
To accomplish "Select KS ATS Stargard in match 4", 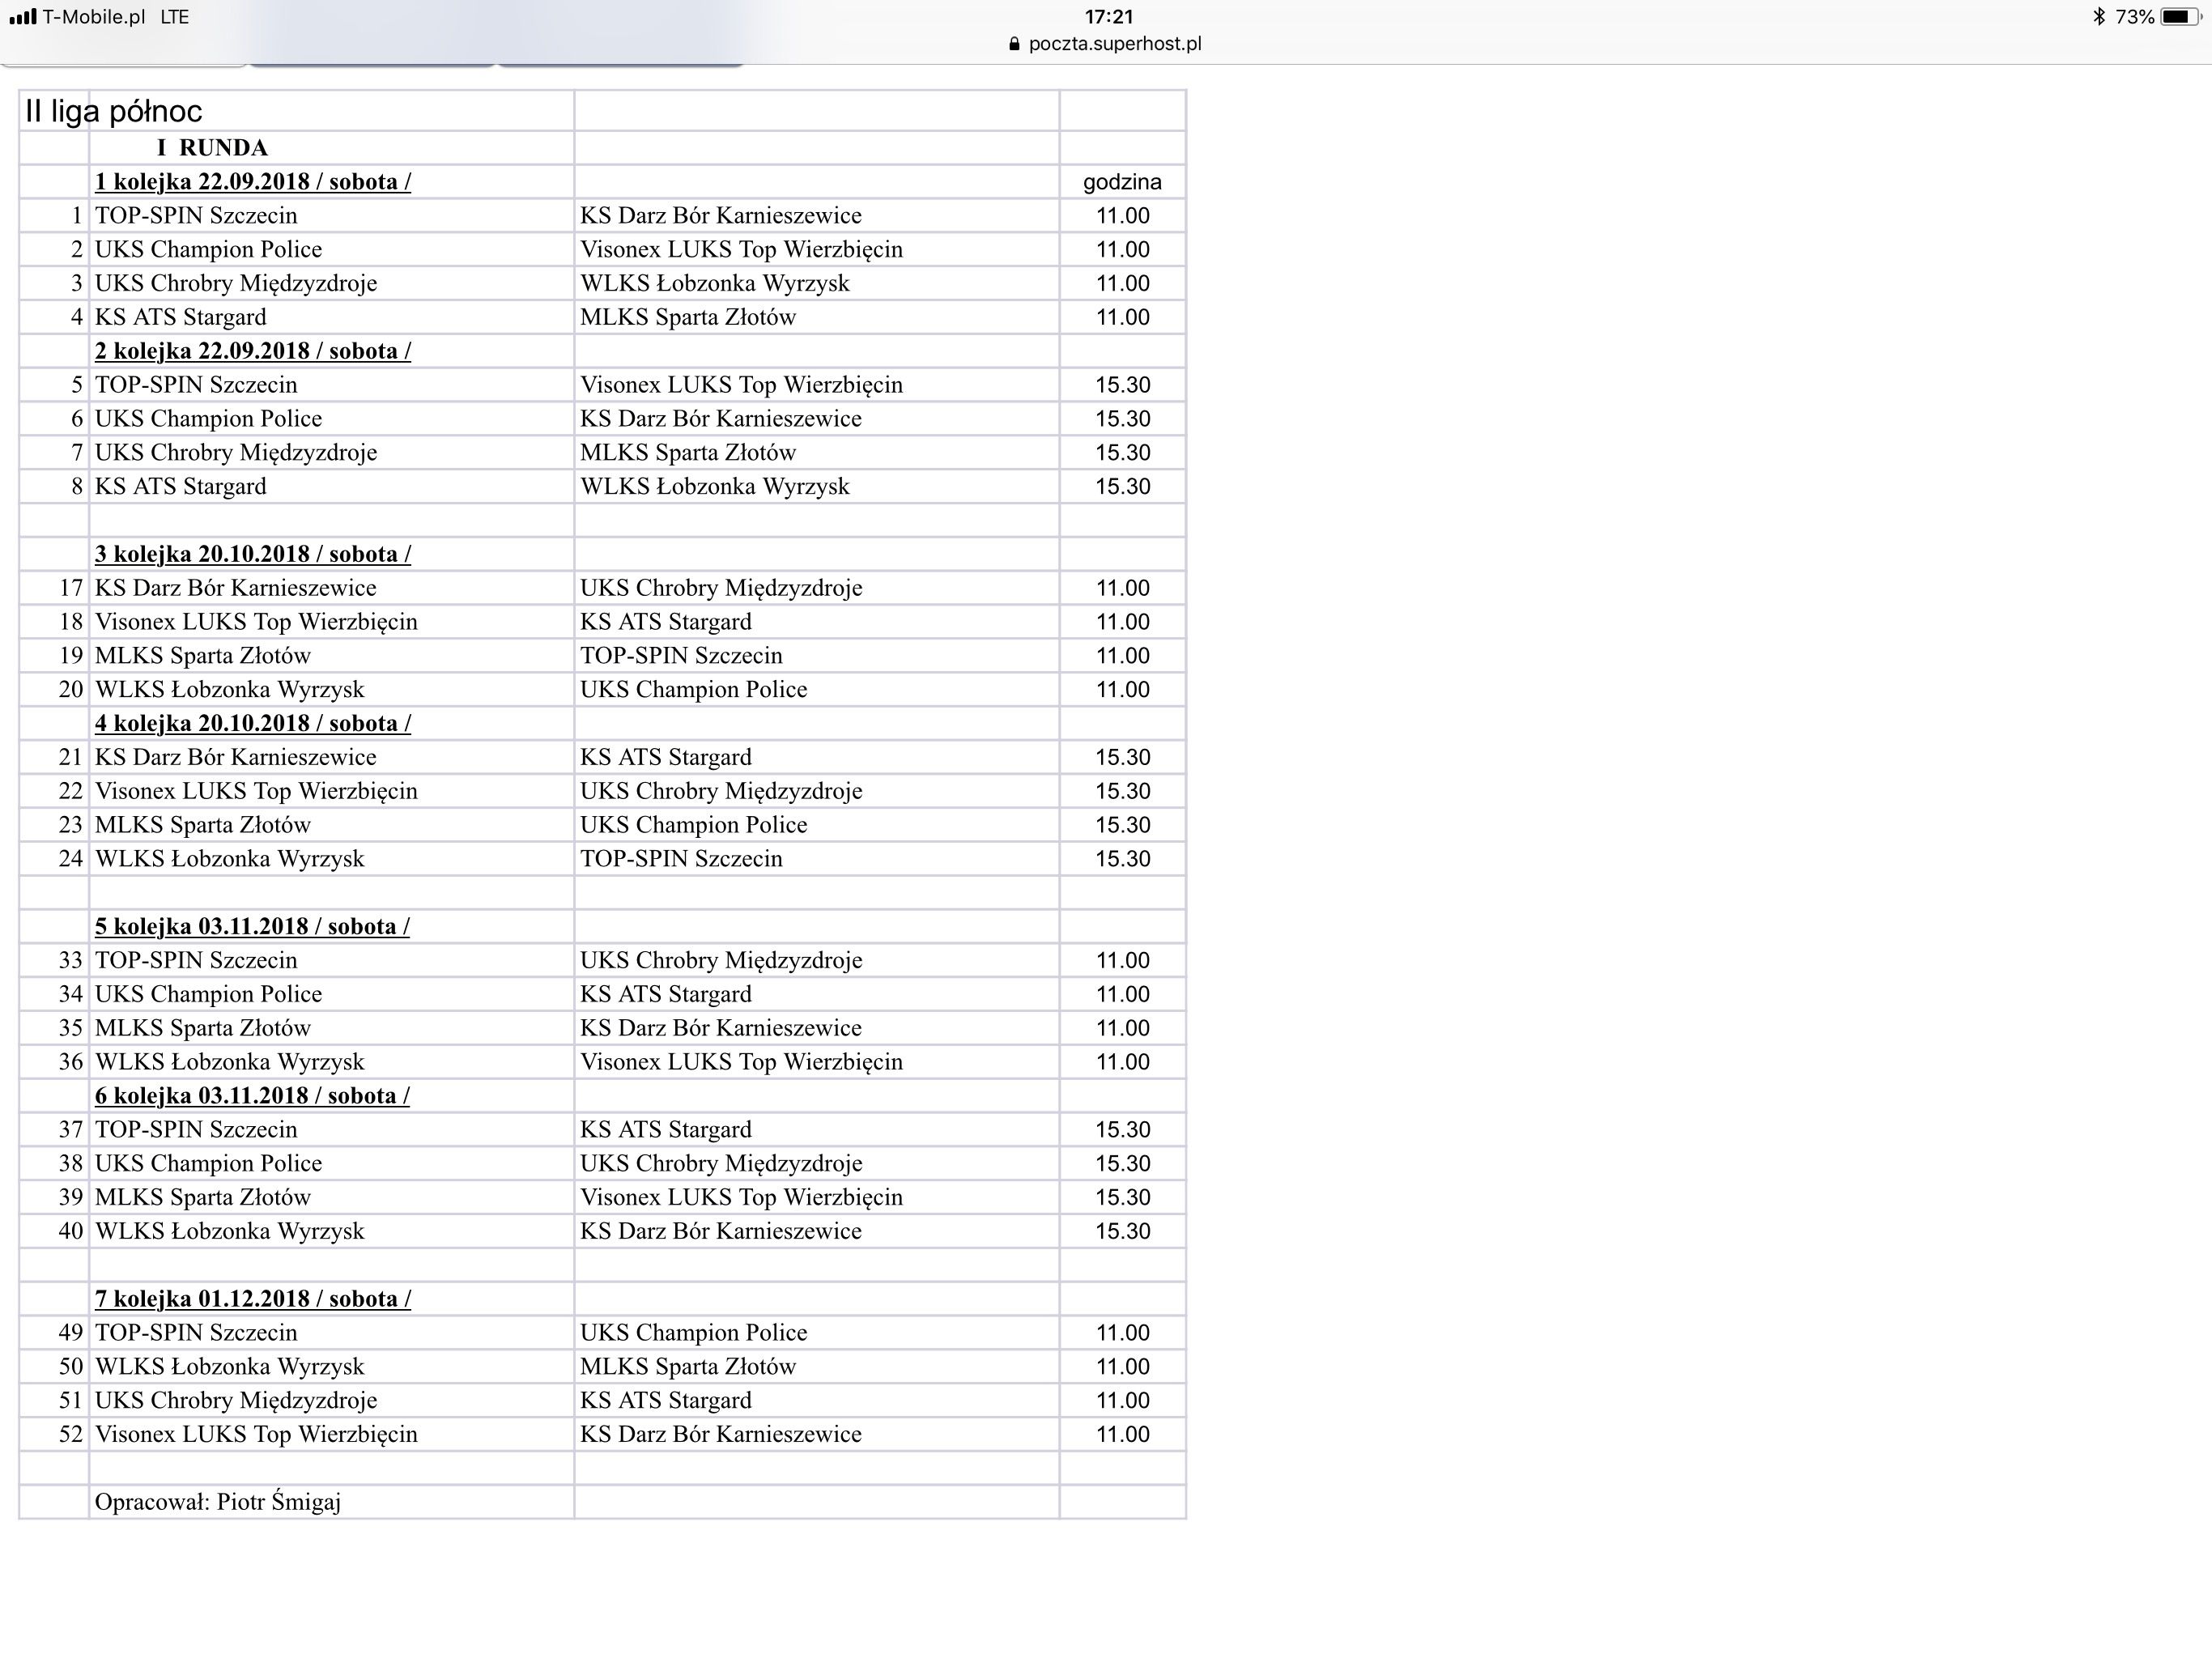I will [x=181, y=318].
